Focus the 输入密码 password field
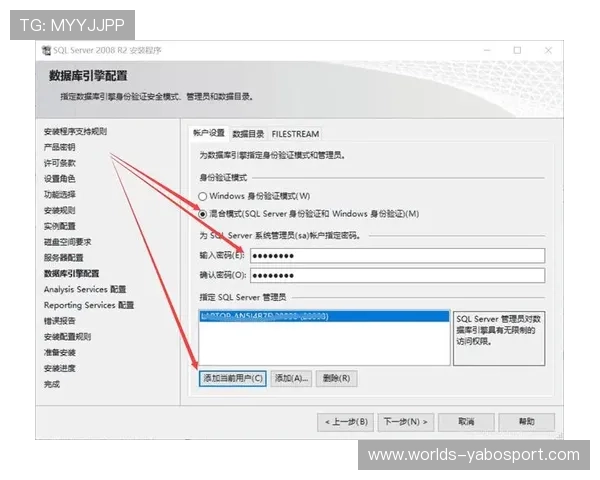 click(x=397, y=256)
